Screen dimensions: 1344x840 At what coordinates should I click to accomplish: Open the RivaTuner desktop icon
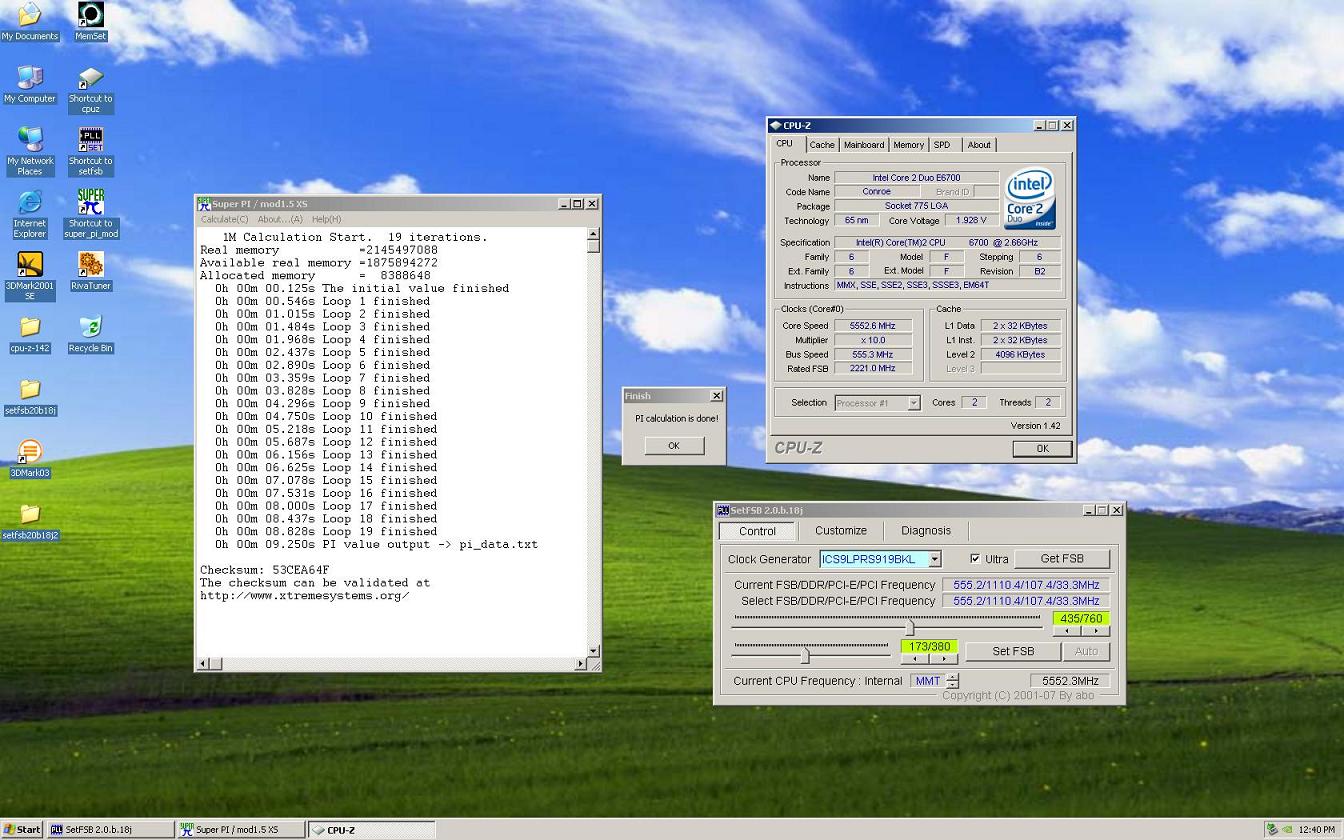(x=90, y=264)
